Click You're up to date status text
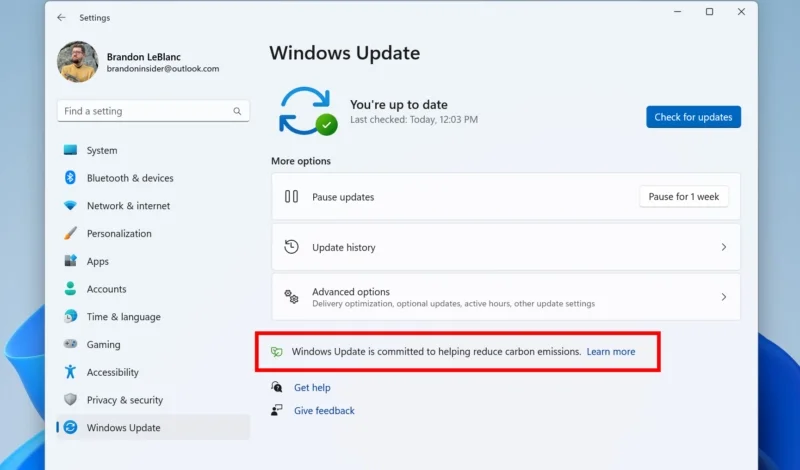Viewport: 800px width, 470px height. click(398, 105)
